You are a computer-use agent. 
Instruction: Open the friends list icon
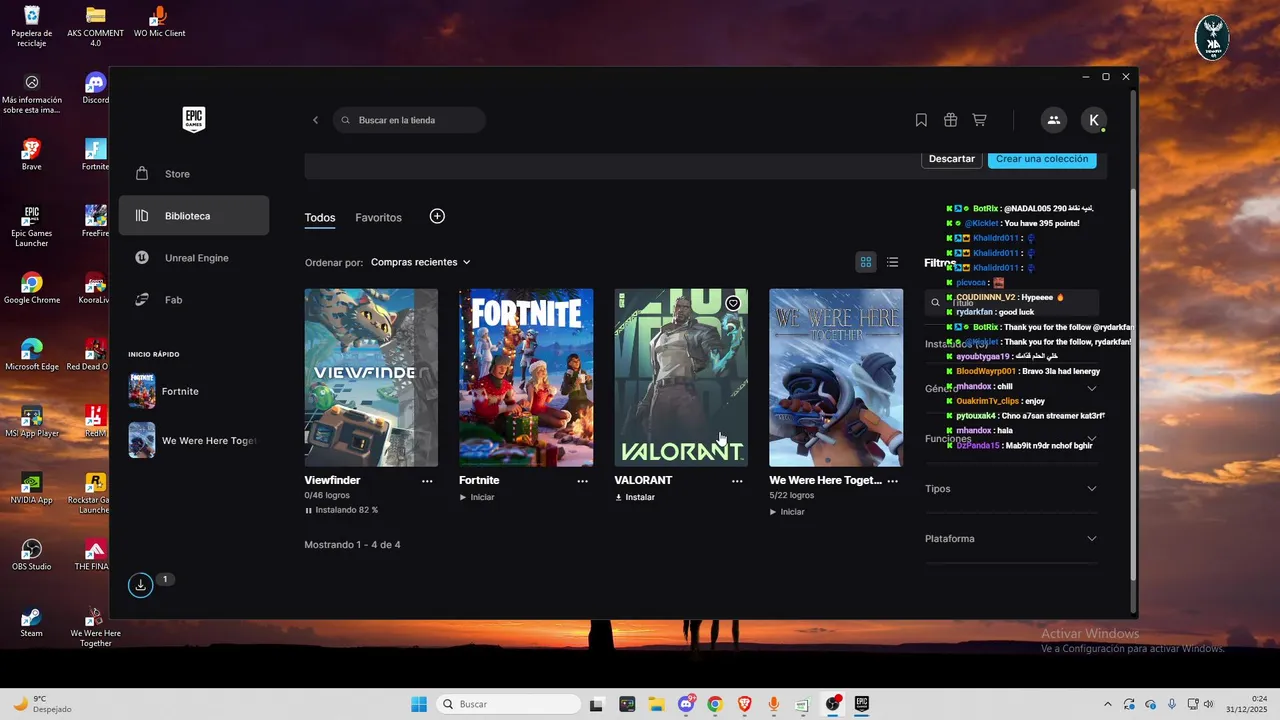tap(1053, 120)
